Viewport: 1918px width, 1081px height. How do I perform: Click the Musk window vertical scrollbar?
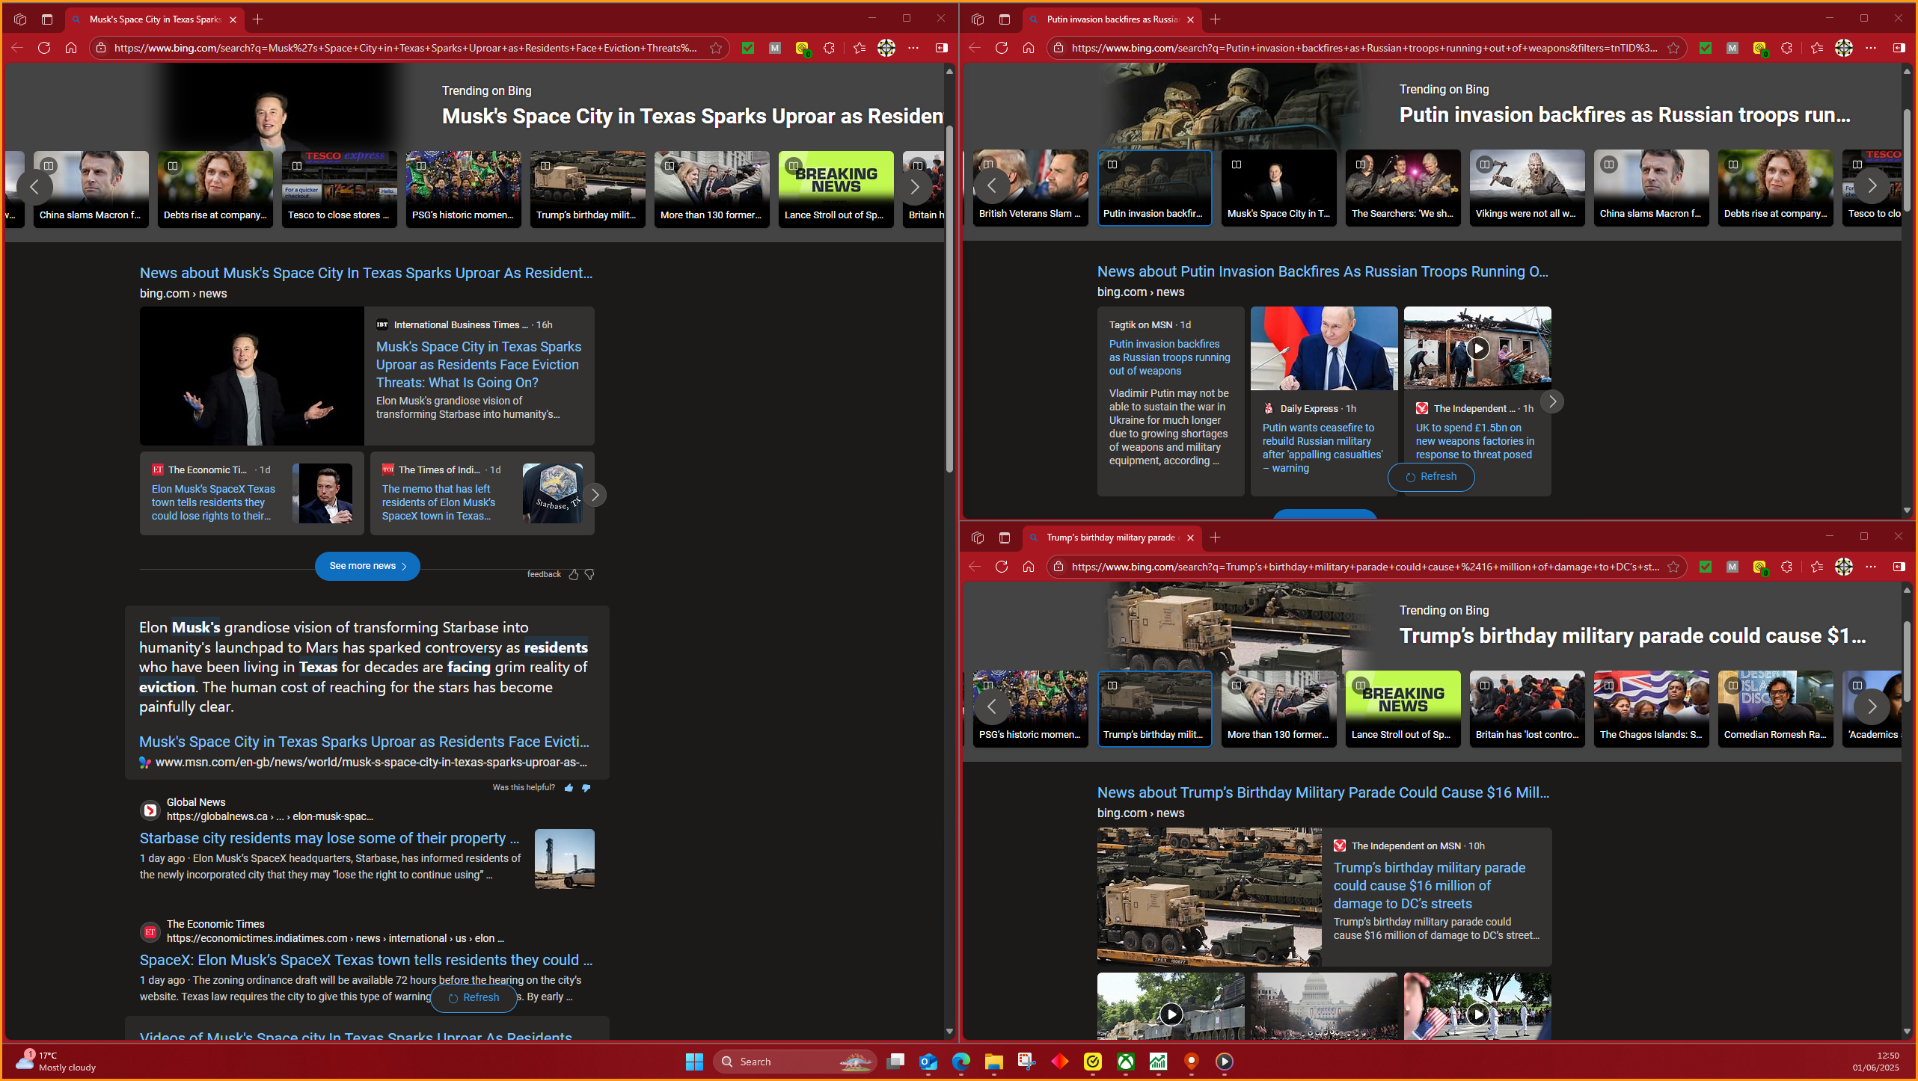click(x=950, y=300)
